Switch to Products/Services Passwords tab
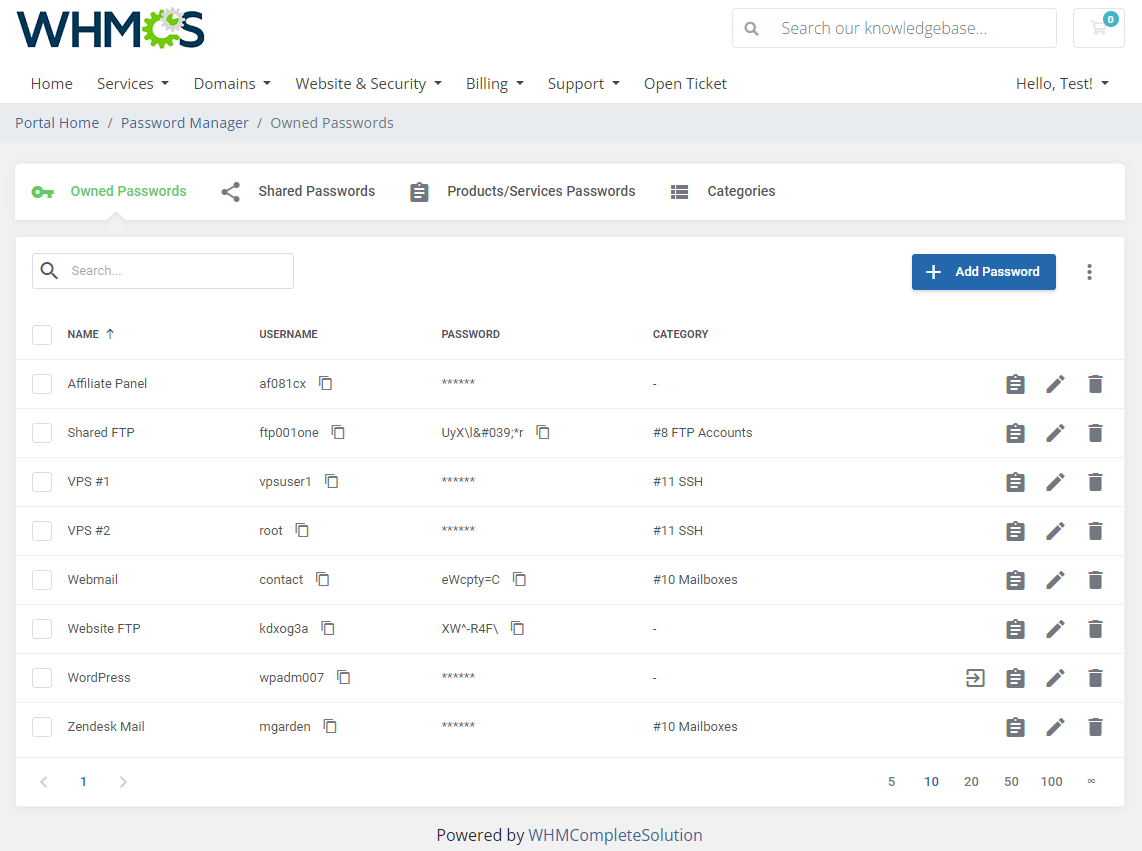Image resolution: width=1142 pixels, height=851 pixels. 522,191
